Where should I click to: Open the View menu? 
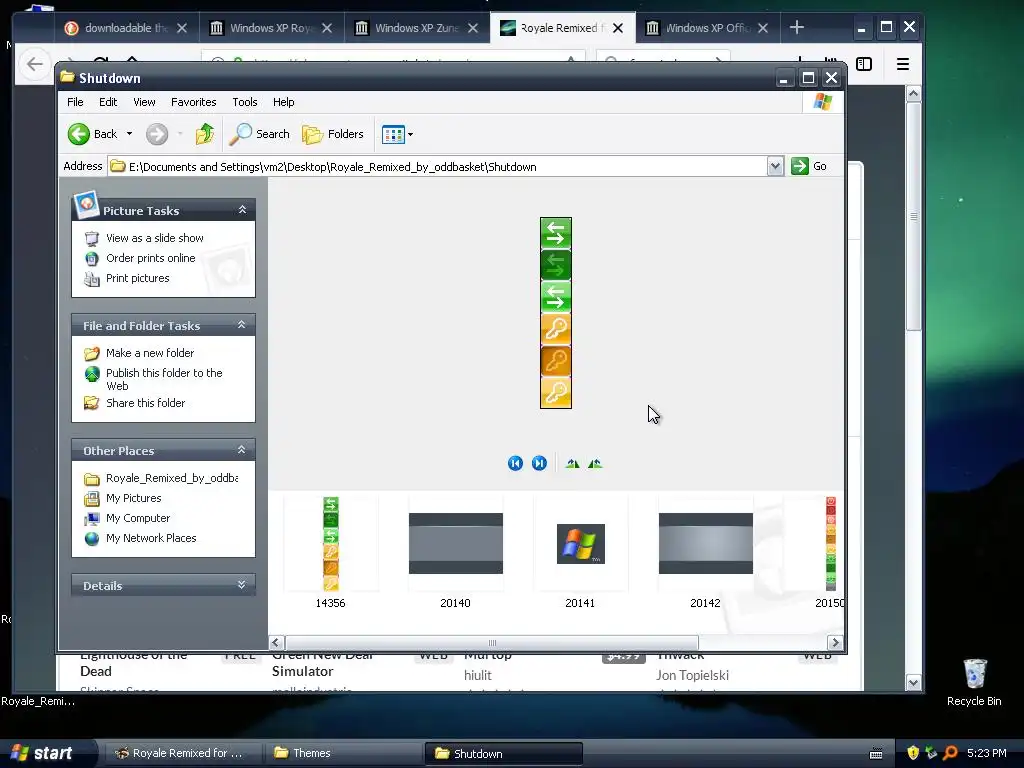[144, 102]
